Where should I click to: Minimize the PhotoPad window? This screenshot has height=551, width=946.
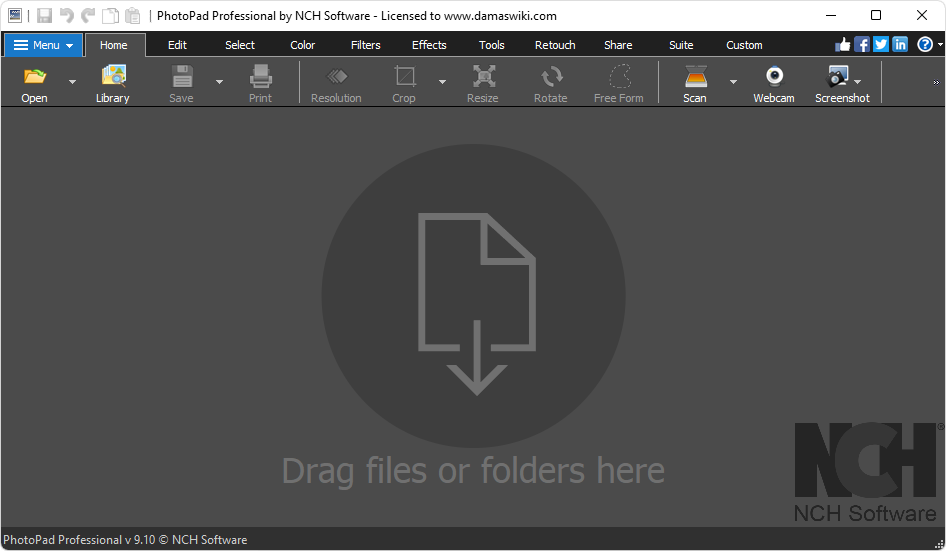click(831, 16)
